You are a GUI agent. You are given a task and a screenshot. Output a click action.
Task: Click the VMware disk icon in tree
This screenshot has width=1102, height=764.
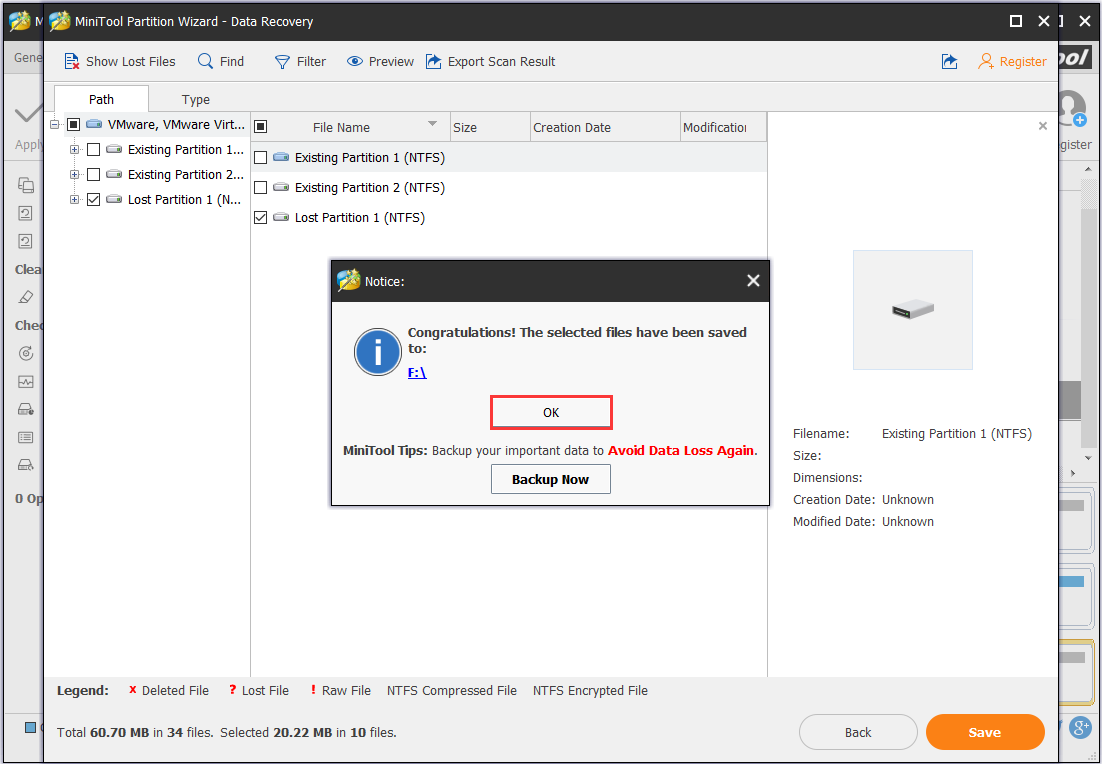point(94,124)
